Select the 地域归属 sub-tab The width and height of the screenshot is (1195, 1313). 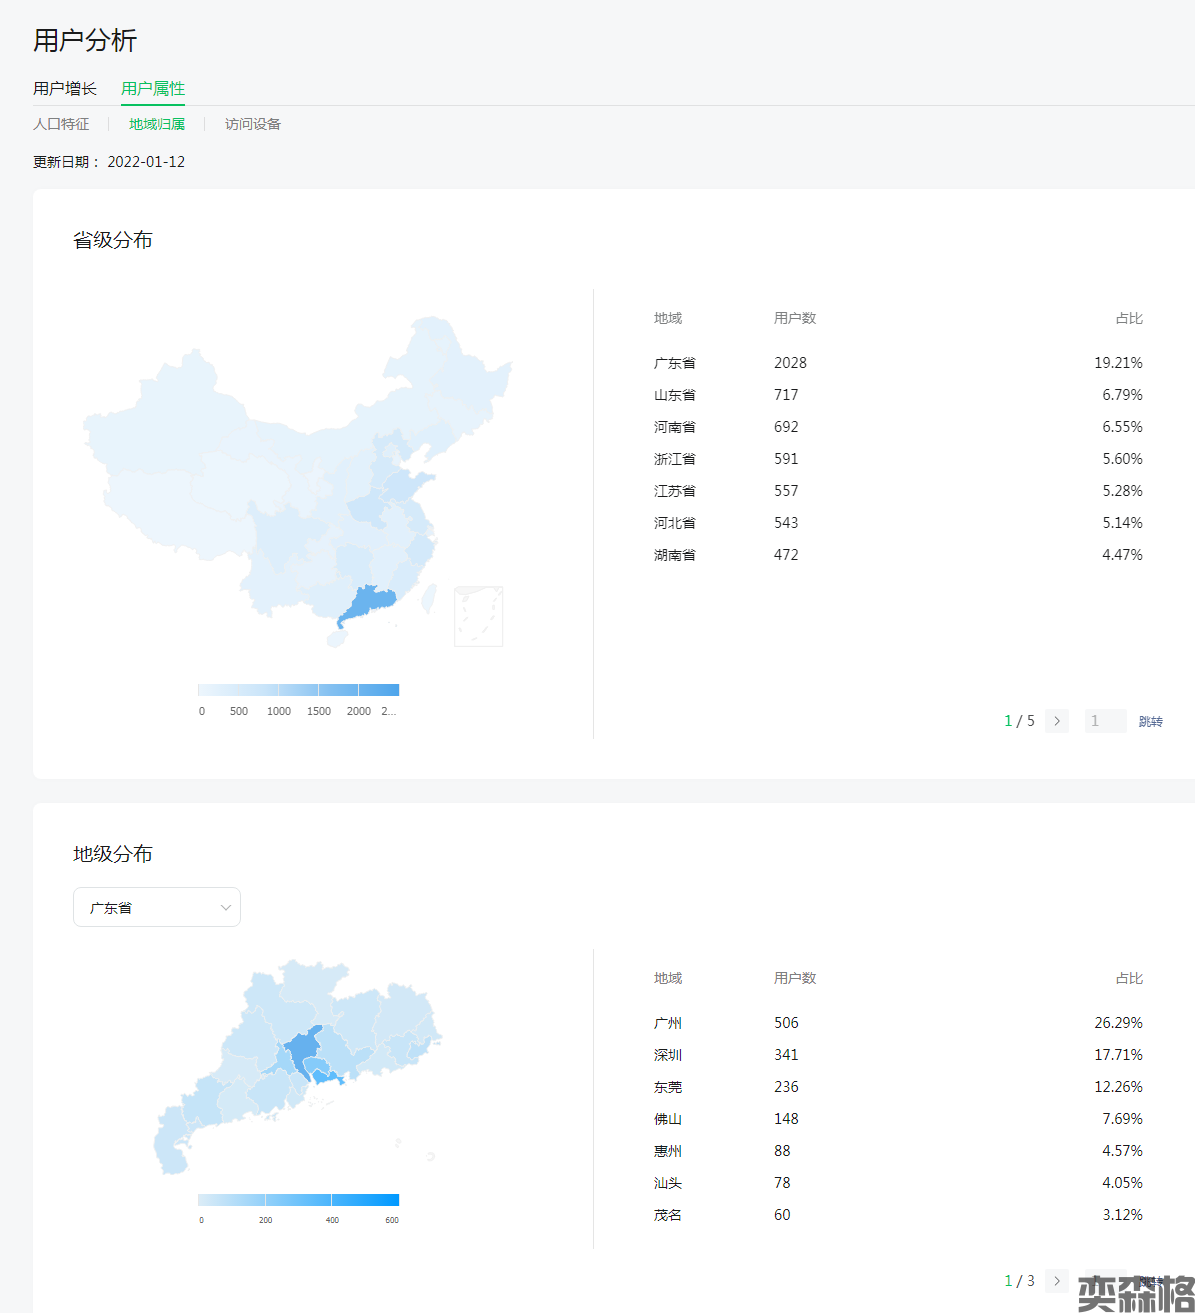157,124
